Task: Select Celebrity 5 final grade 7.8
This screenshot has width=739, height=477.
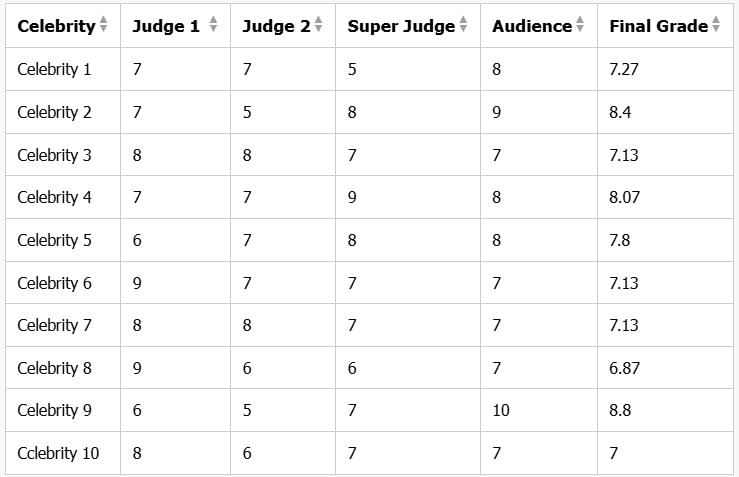Action: point(620,241)
